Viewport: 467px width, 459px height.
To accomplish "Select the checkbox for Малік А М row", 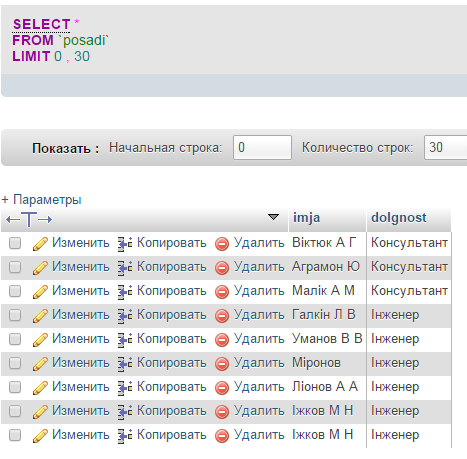I will (15, 291).
